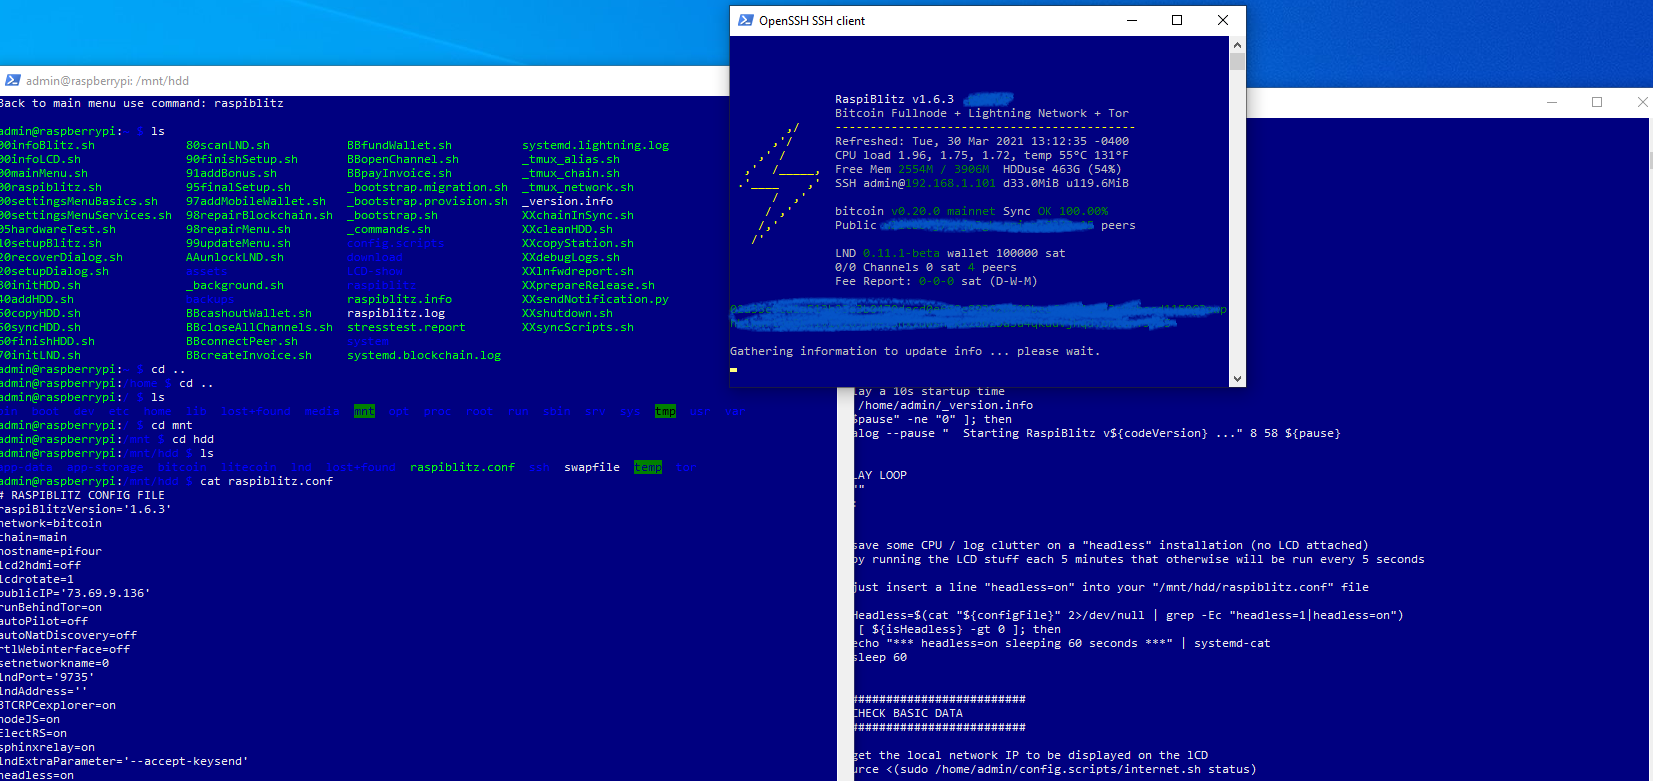Viewport: 1653px width, 781px height.
Task: Click the 'admin@raspberrypi: /mnt/hdd' title bar text
Action: click(x=107, y=81)
